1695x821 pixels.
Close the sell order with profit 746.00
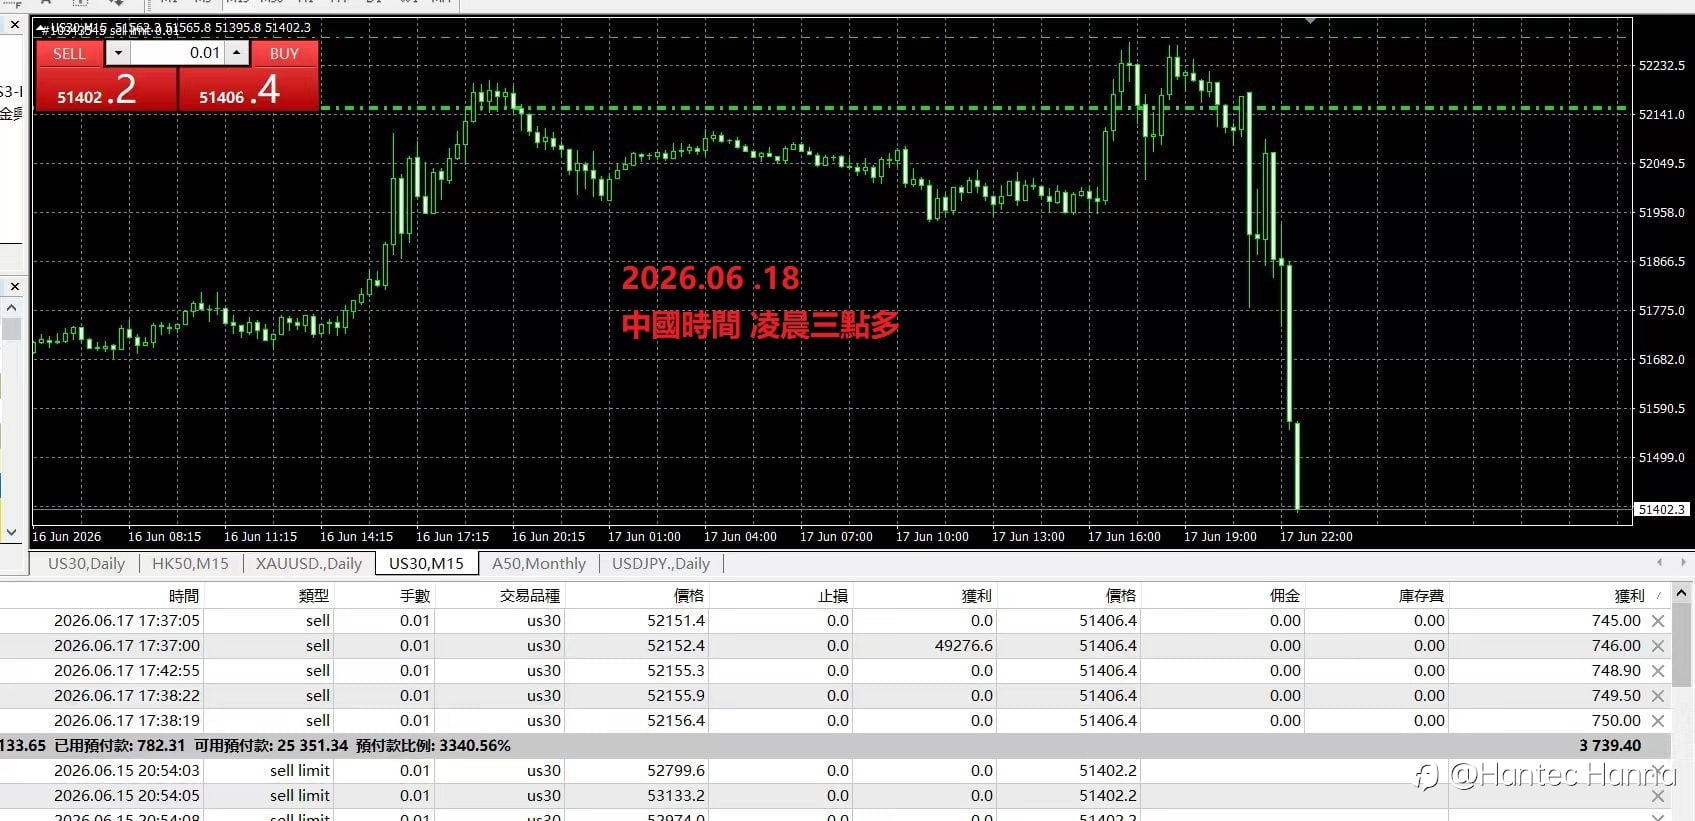click(1658, 646)
